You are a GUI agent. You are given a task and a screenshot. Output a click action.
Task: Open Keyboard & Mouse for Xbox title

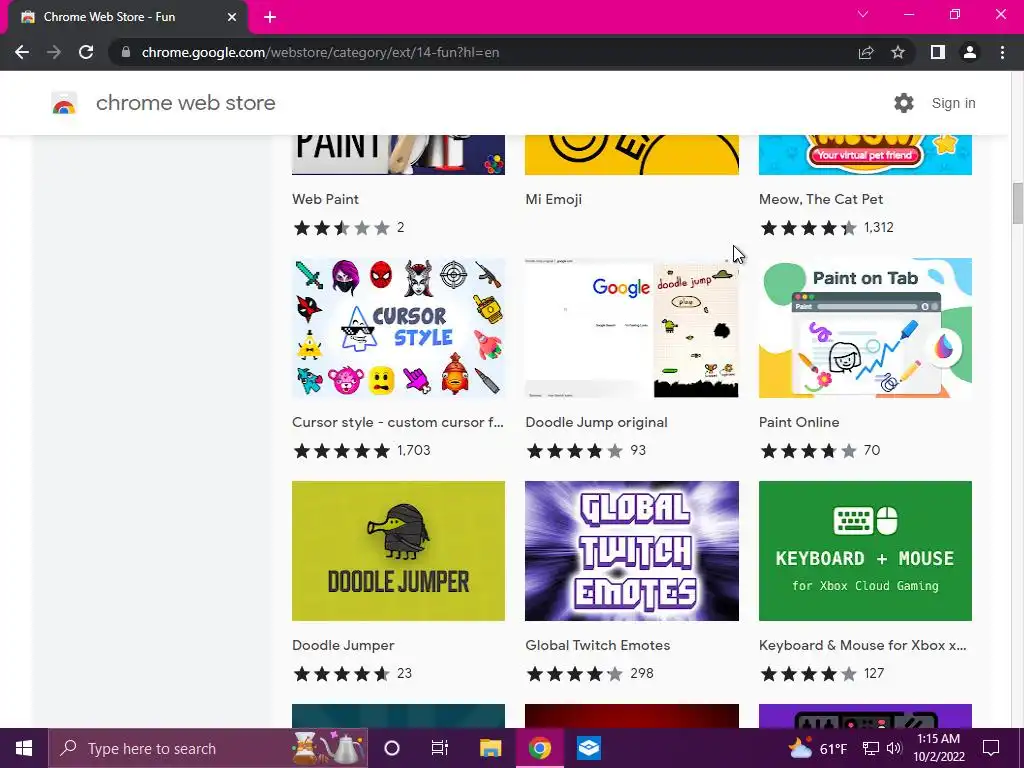point(862,645)
